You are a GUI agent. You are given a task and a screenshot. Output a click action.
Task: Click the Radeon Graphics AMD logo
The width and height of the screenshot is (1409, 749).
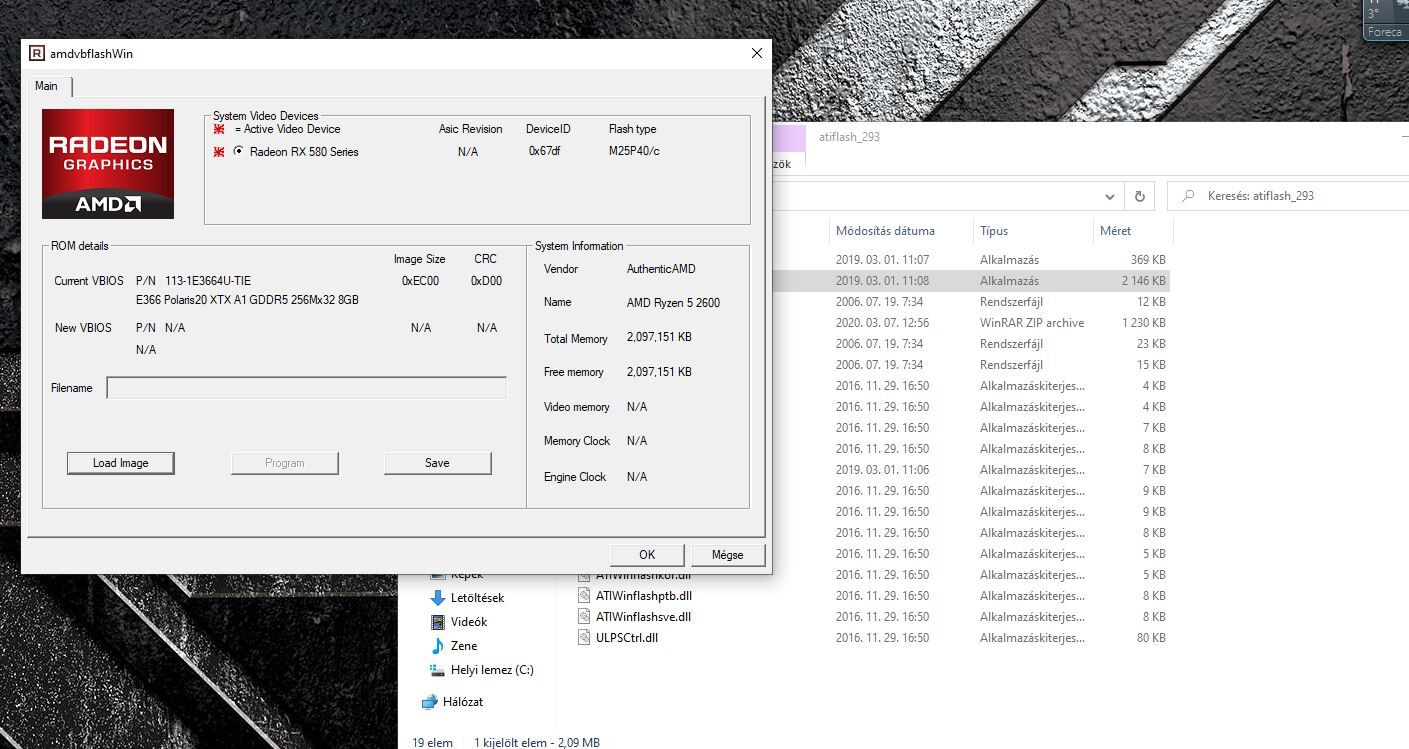click(x=108, y=164)
